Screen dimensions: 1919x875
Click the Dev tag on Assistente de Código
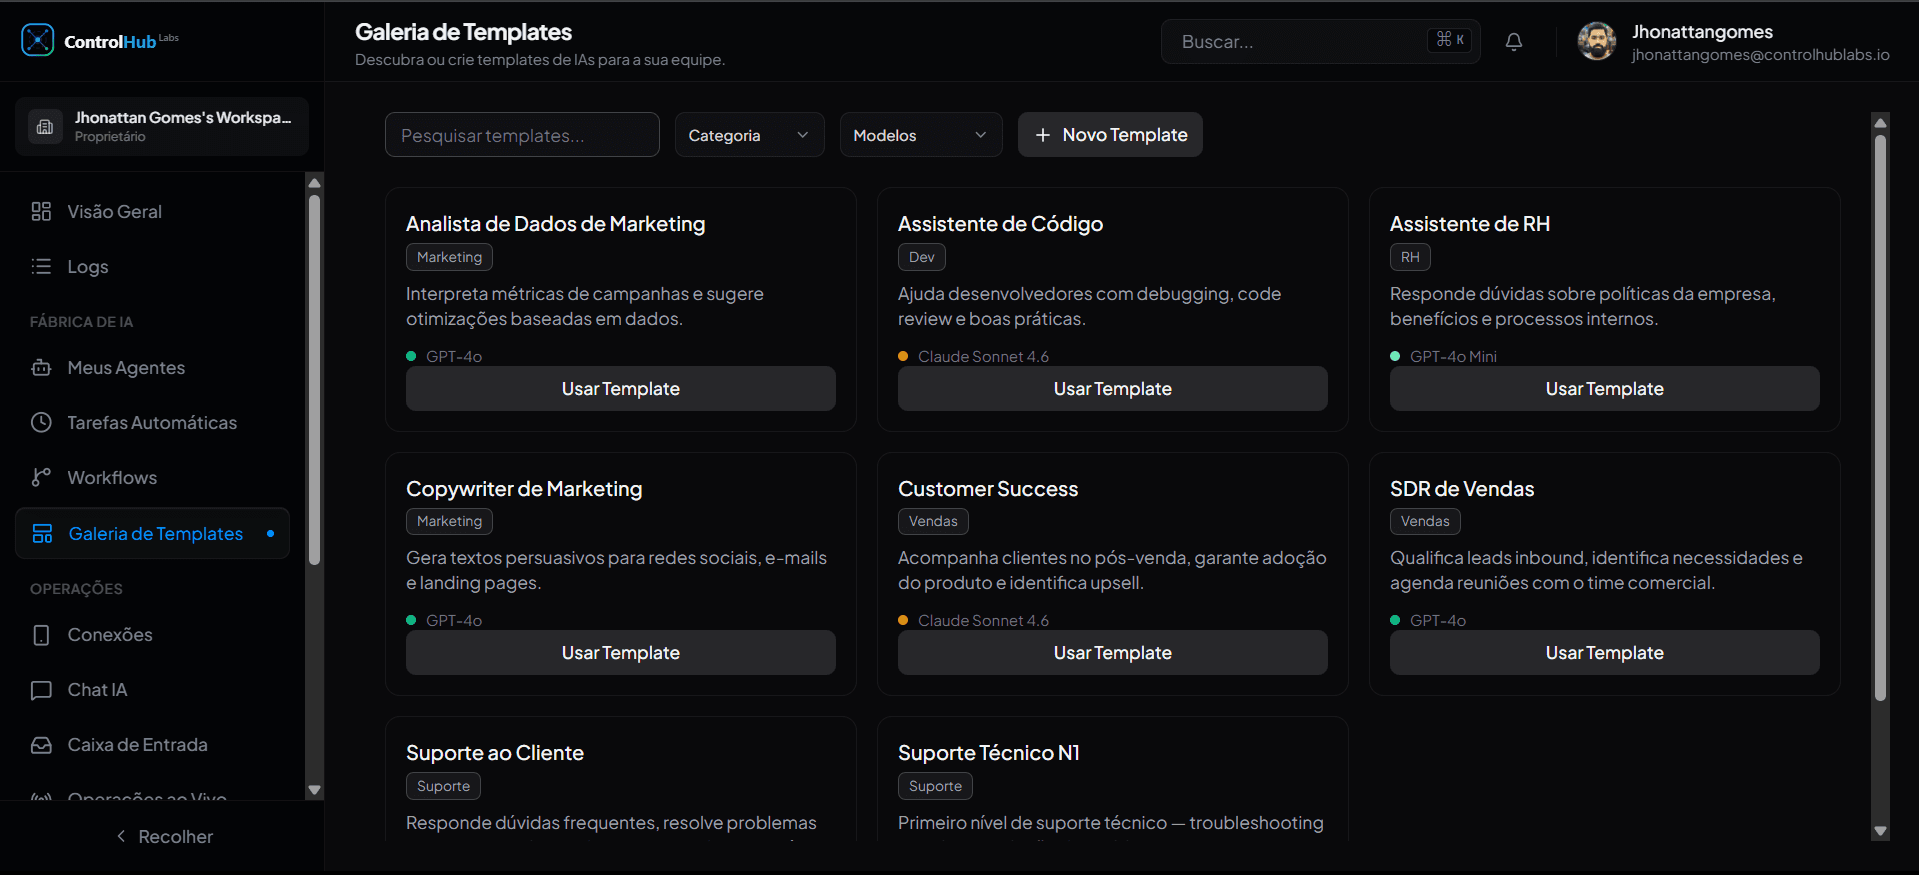[x=921, y=257]
